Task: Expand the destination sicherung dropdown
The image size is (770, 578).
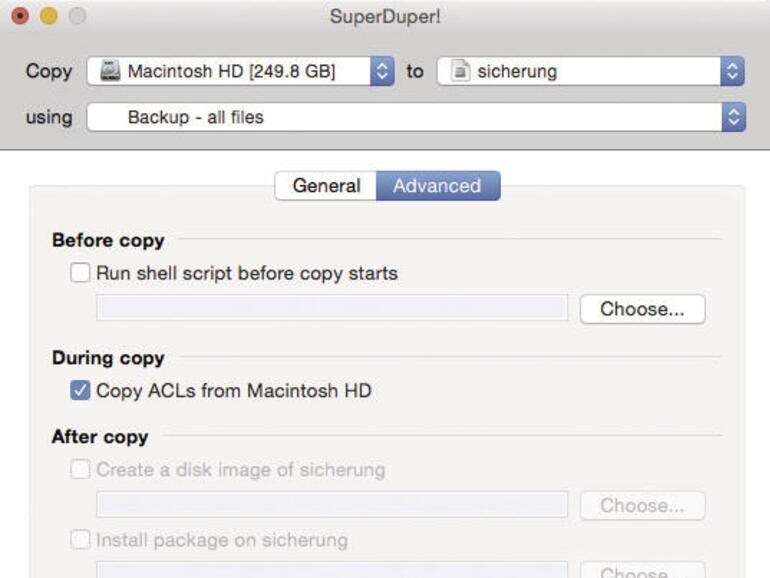Action: tap(590, 72)
